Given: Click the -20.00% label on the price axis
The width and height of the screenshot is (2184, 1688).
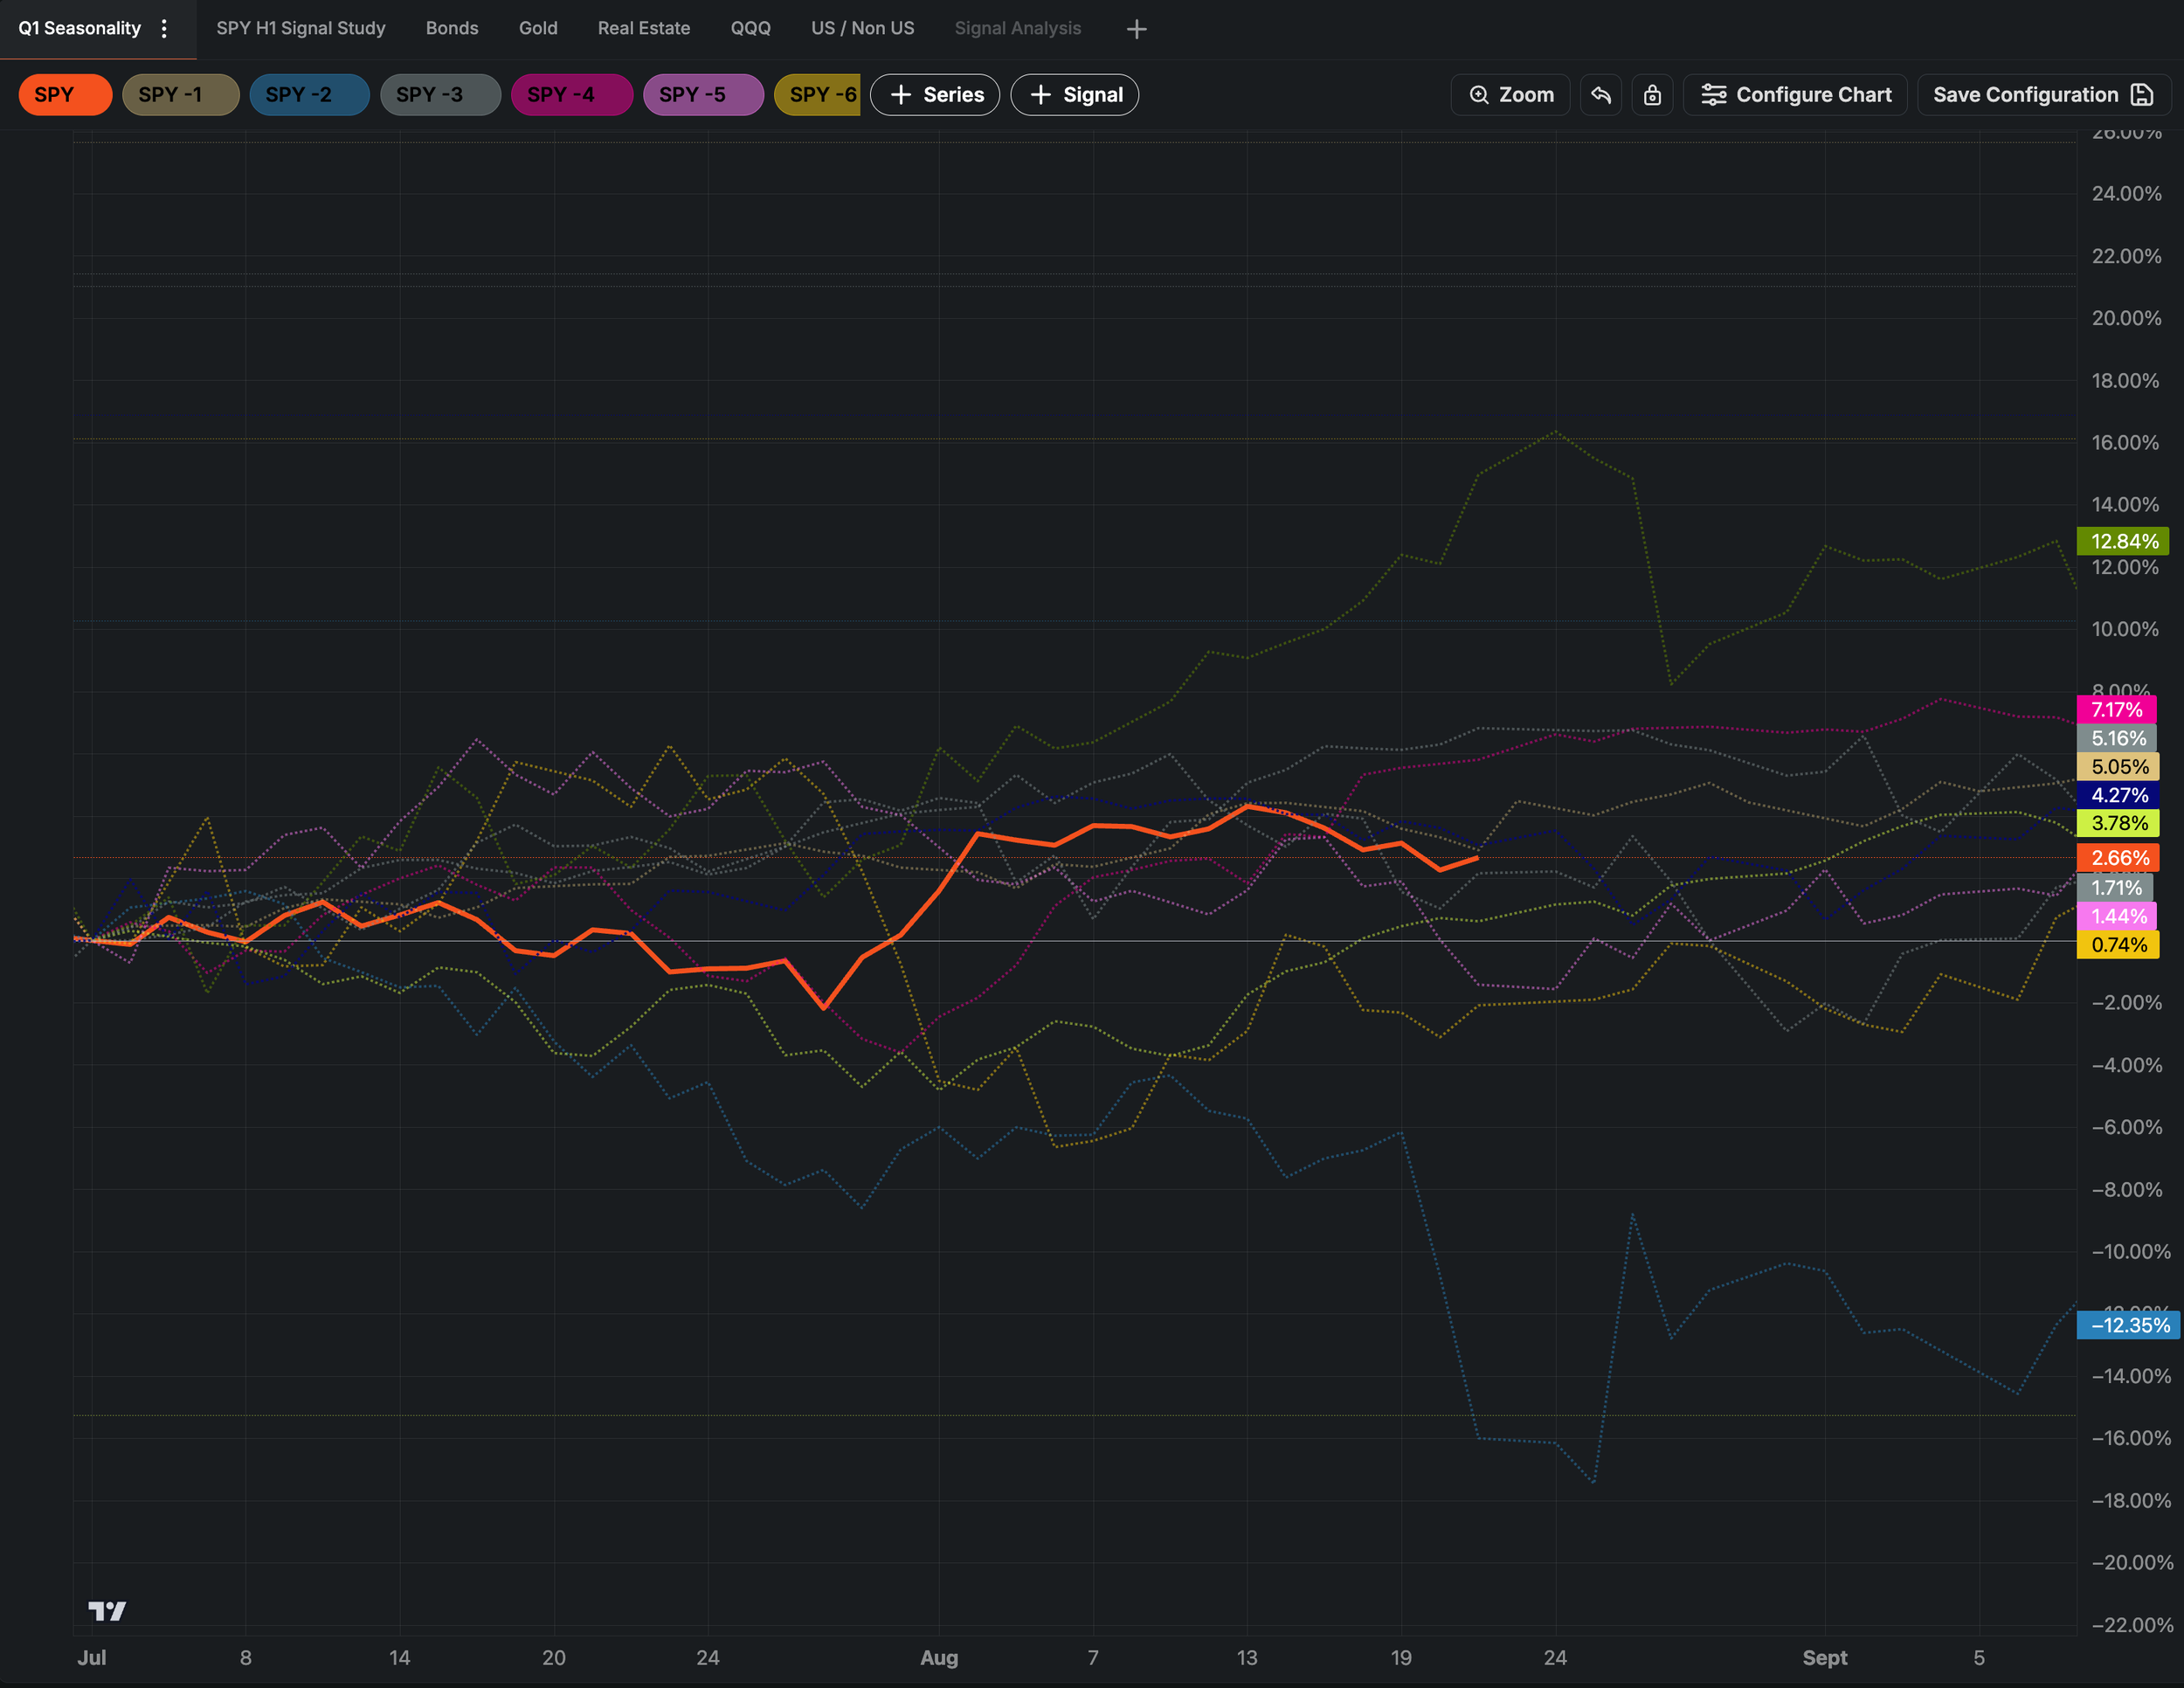Looking at the screenshot, I should 2132,1563.
